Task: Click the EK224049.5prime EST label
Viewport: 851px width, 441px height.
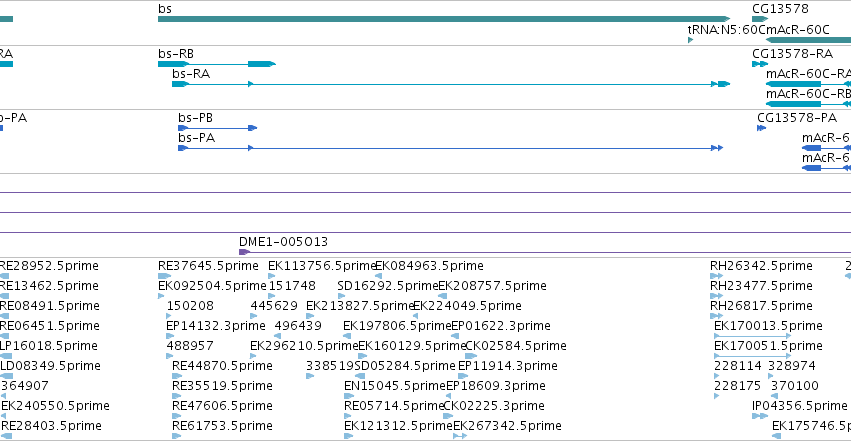Action: pyautogui.click(x=467, y=306)
